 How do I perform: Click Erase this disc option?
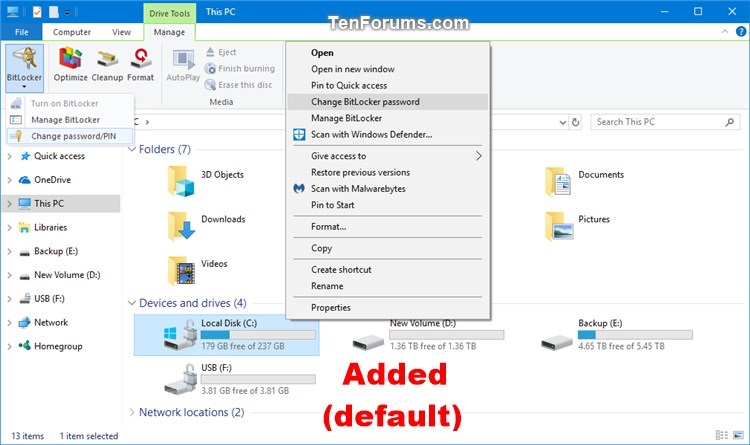[x=239, y=85]
